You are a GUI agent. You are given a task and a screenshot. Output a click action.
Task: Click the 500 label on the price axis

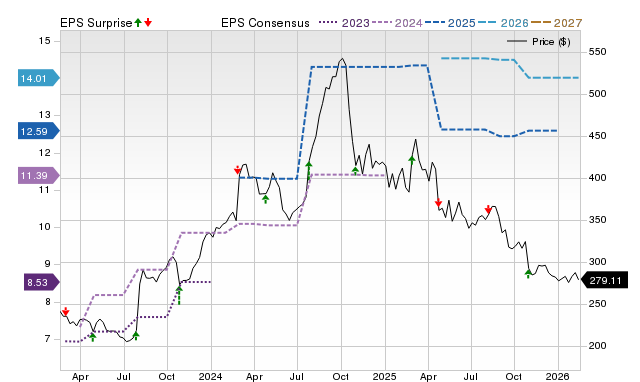coord(598,94)
